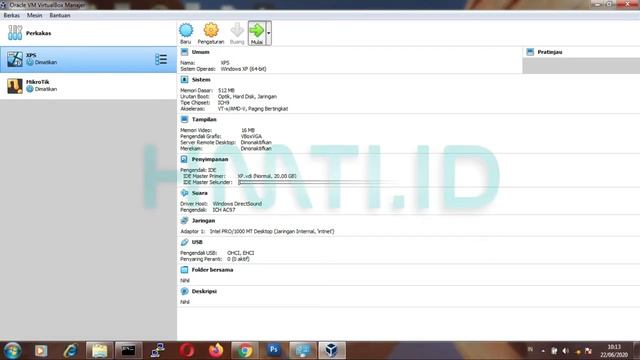Click the Baru (New) machine icon

[186, 30]
